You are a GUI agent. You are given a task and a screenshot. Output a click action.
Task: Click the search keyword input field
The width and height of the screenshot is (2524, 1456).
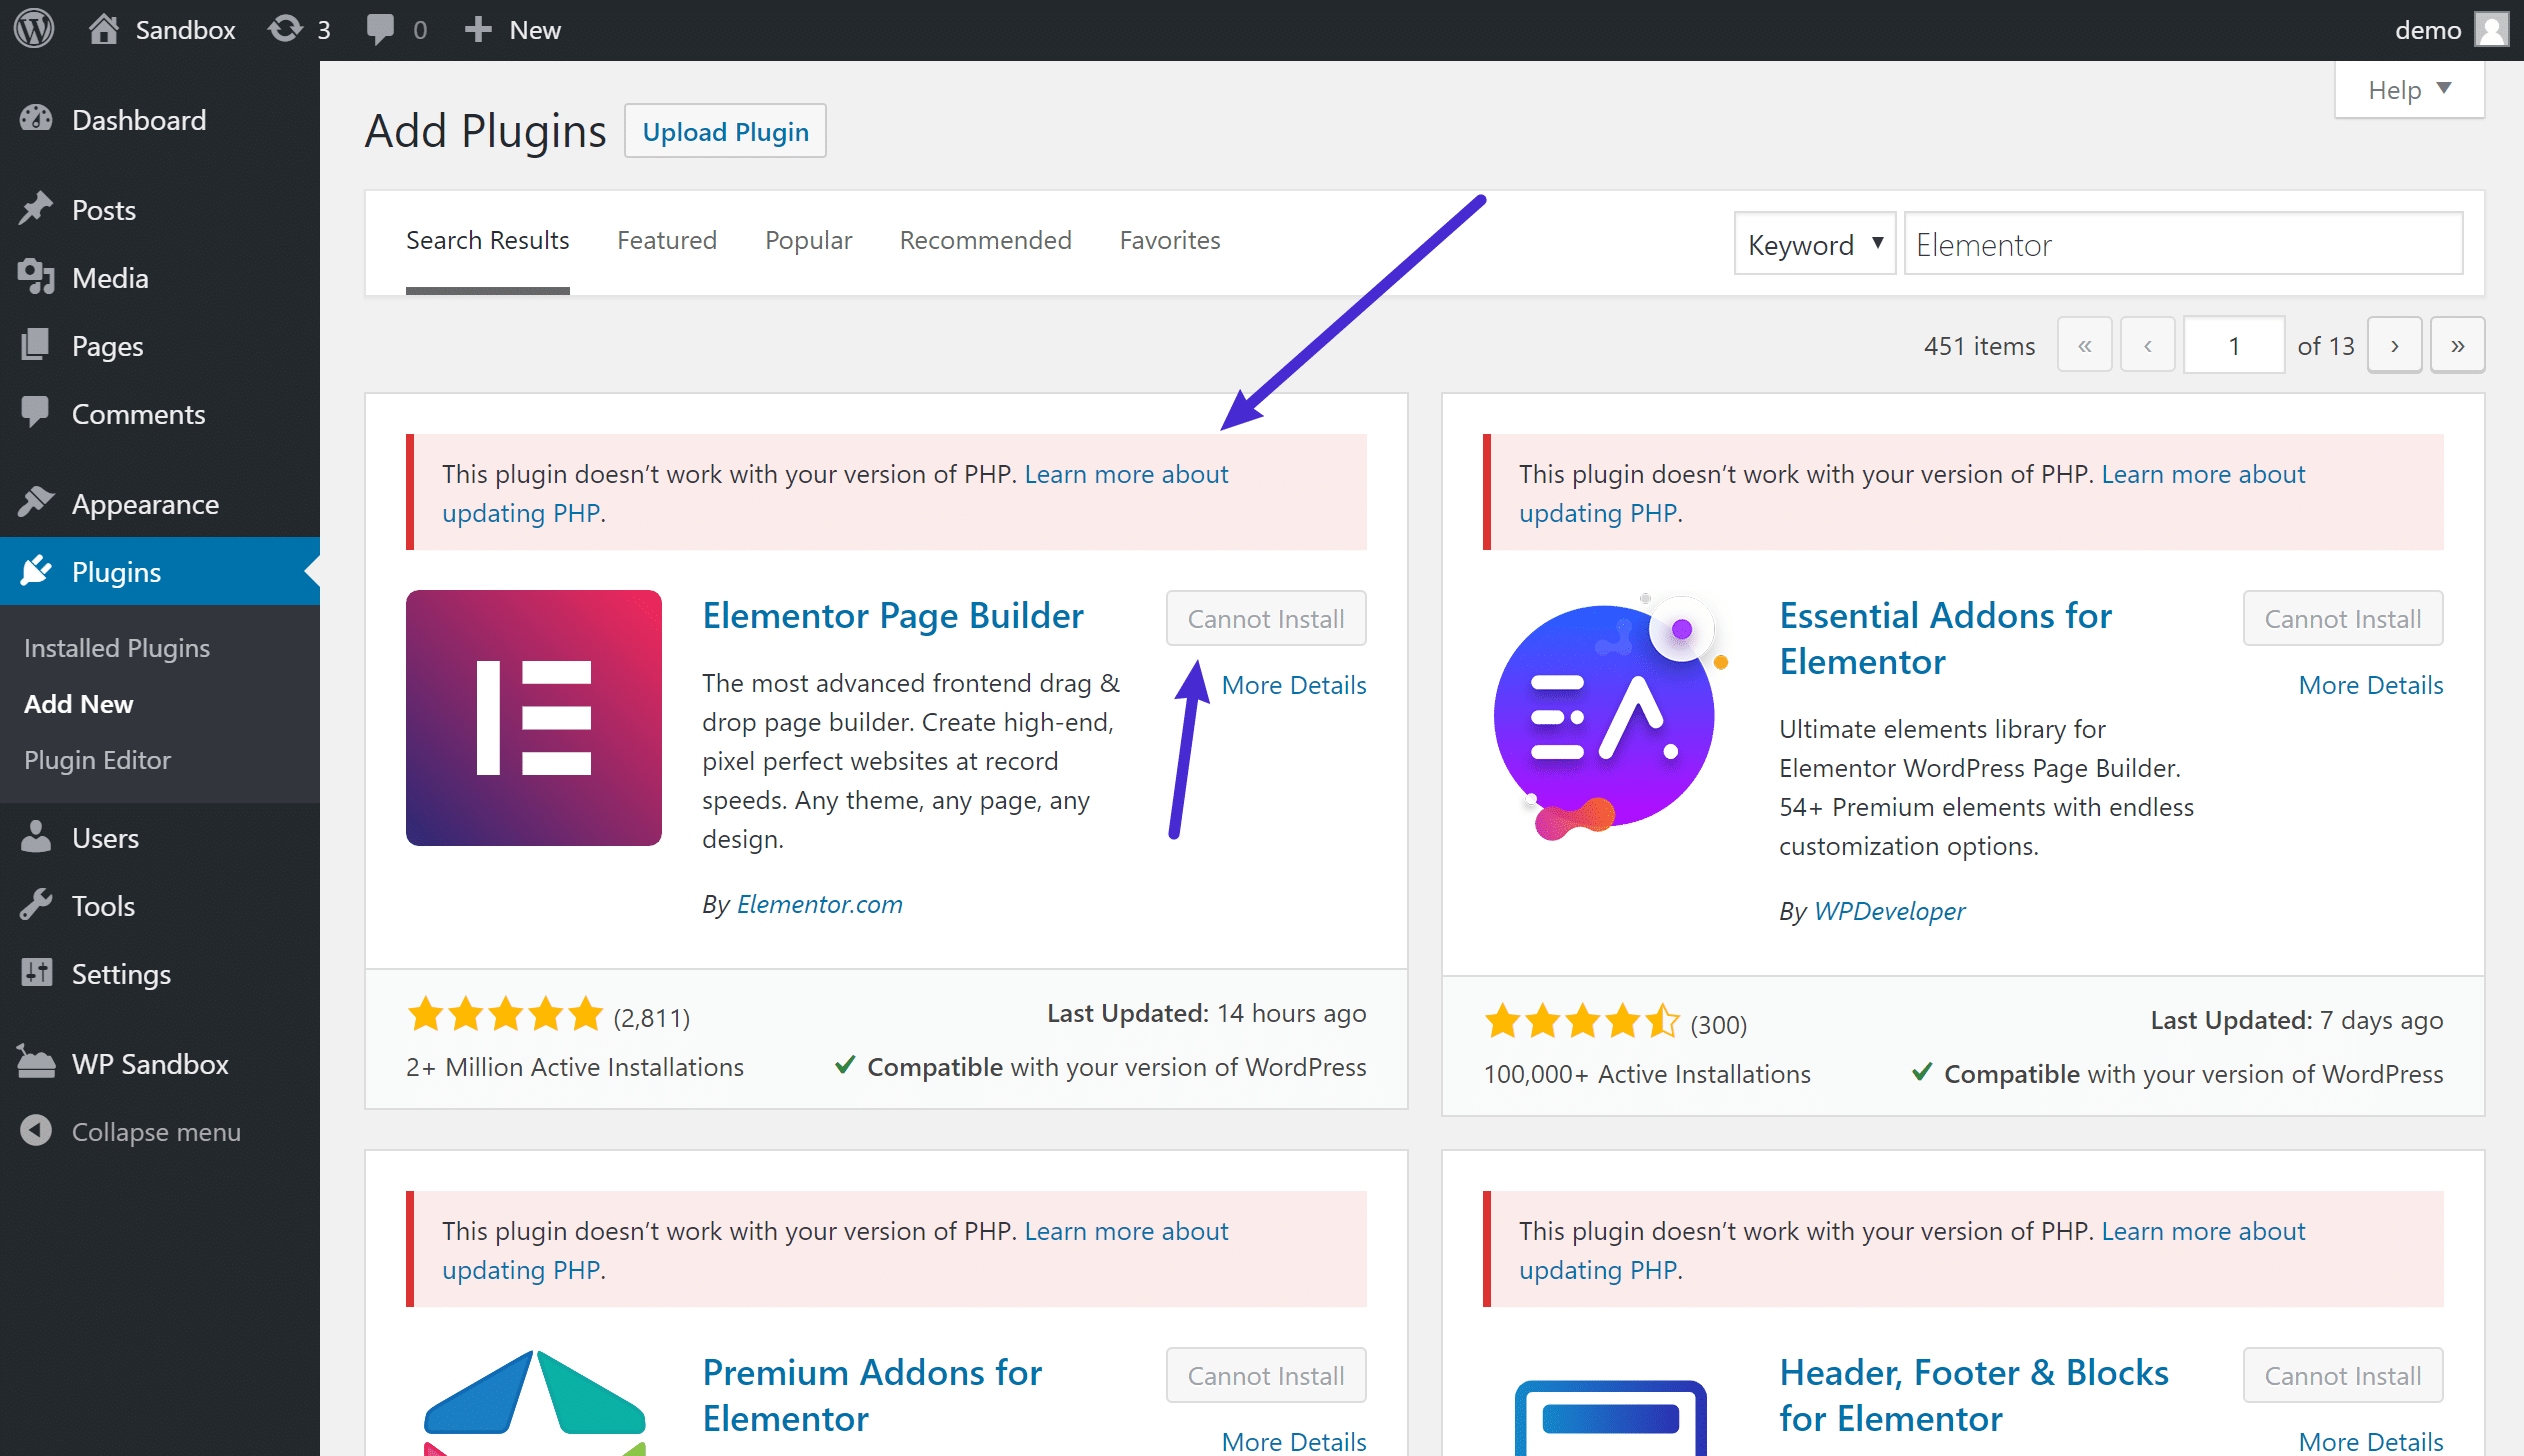(2184, 243)
